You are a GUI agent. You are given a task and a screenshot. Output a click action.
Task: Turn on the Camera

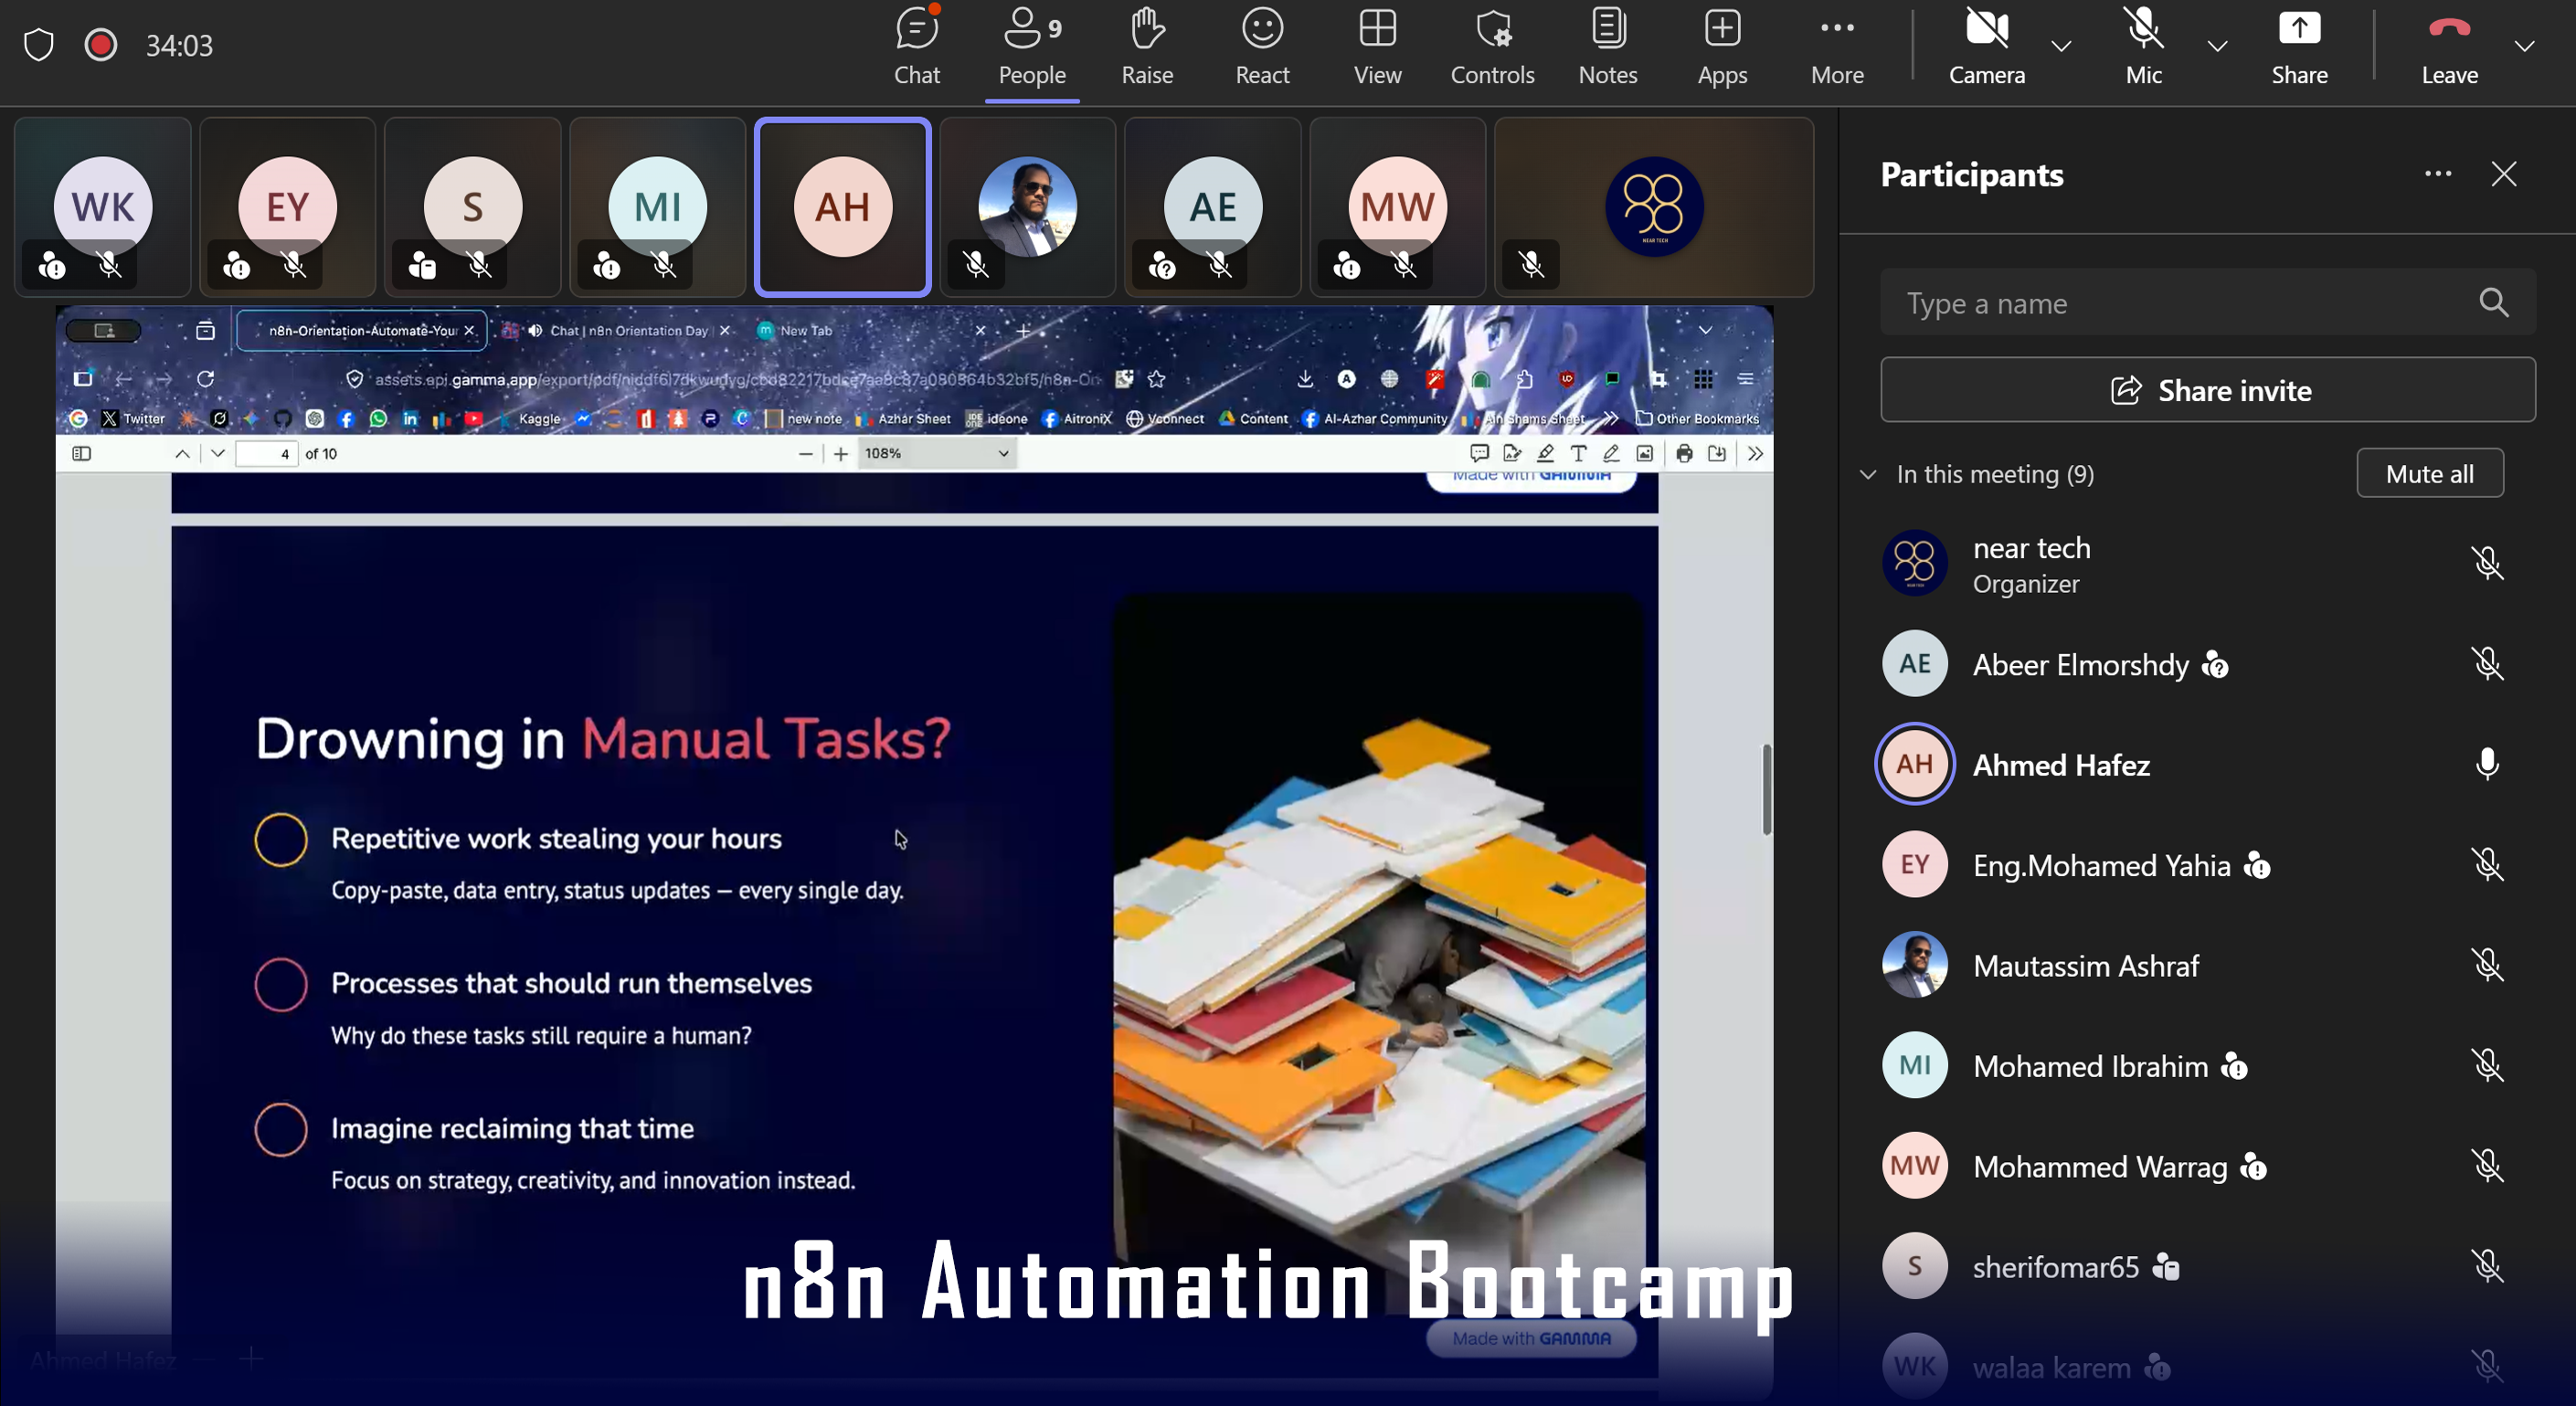(x=1986, y=47)
